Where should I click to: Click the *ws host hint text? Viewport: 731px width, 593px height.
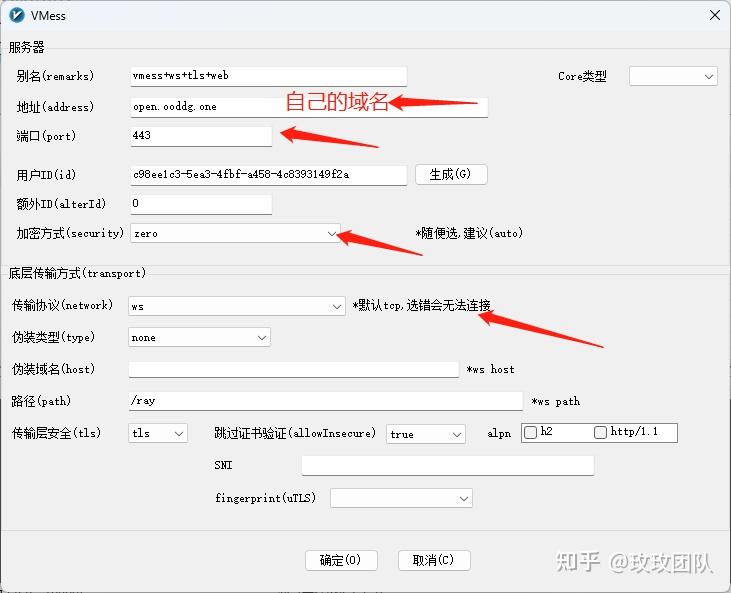[490, 369]
